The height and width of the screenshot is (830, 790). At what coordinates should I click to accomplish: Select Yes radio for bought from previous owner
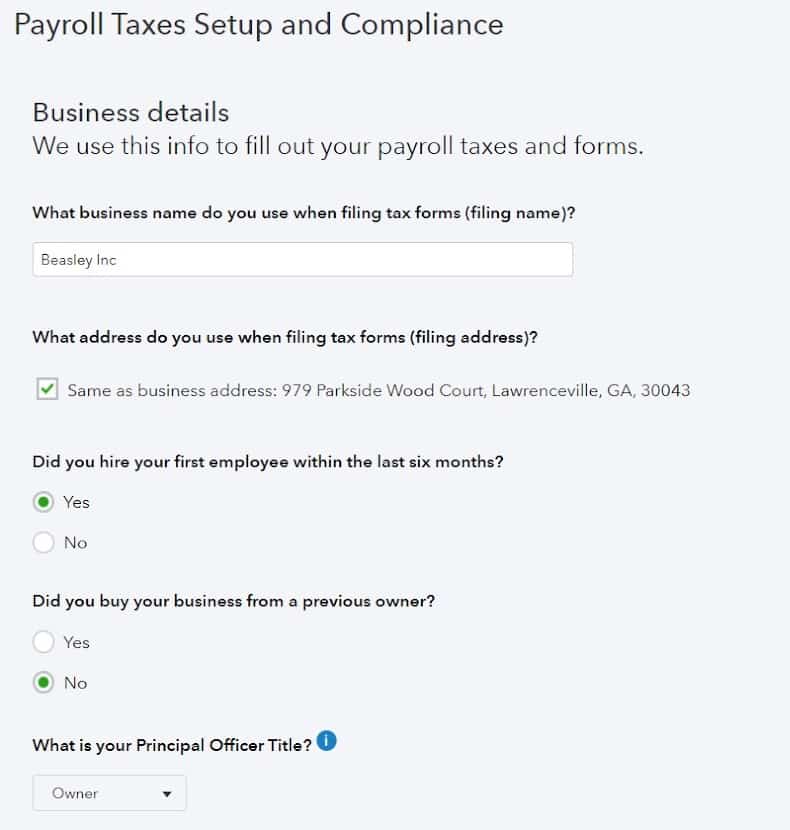coord(43,642)
